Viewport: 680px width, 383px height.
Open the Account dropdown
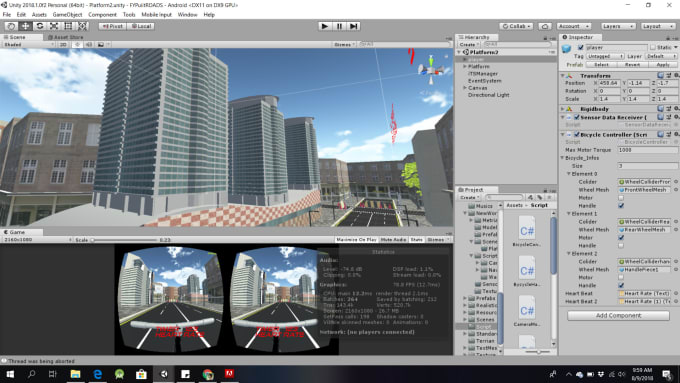click(x=573, y=26)
